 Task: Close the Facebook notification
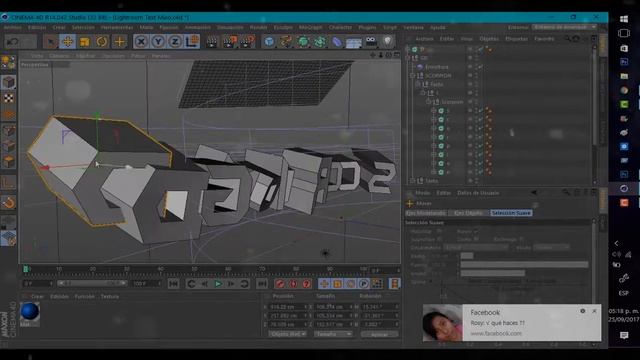click(594, 311)
